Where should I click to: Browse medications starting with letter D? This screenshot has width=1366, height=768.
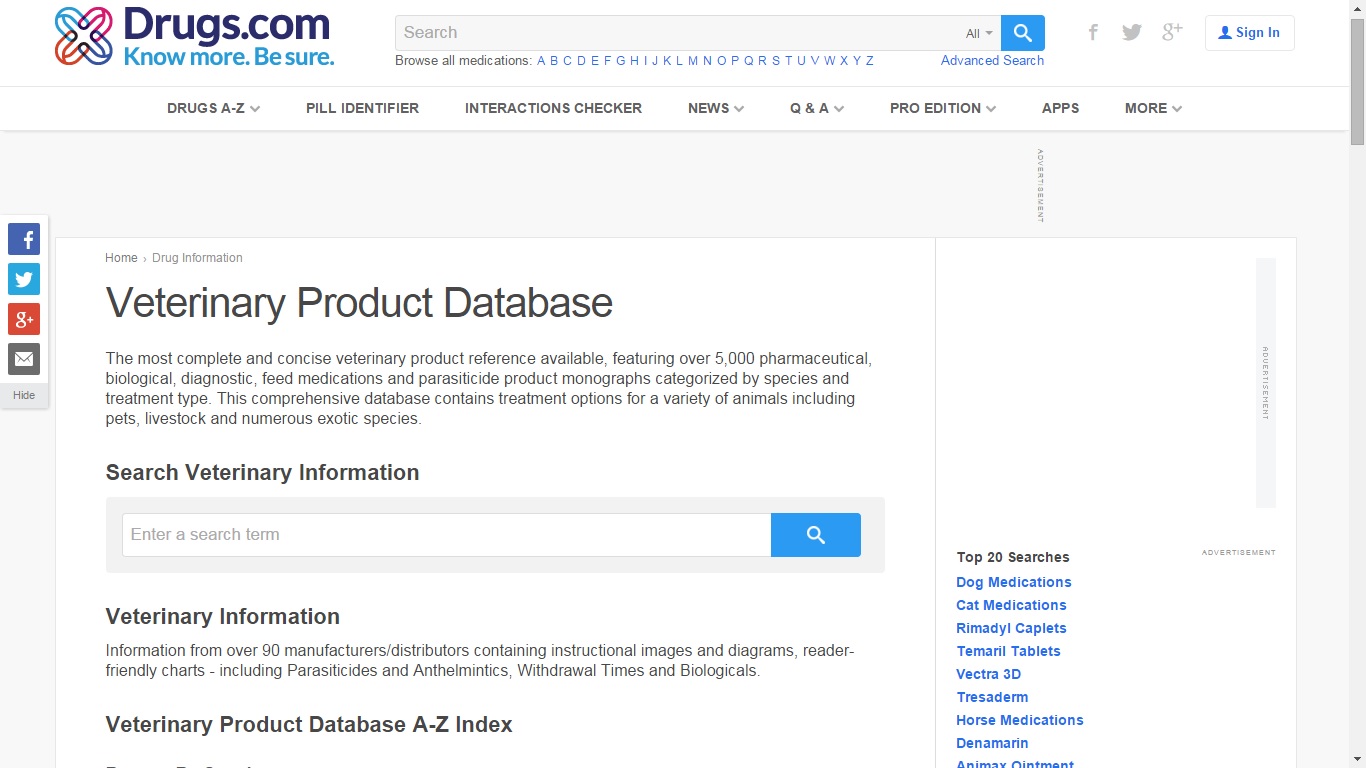coord(581,61)
